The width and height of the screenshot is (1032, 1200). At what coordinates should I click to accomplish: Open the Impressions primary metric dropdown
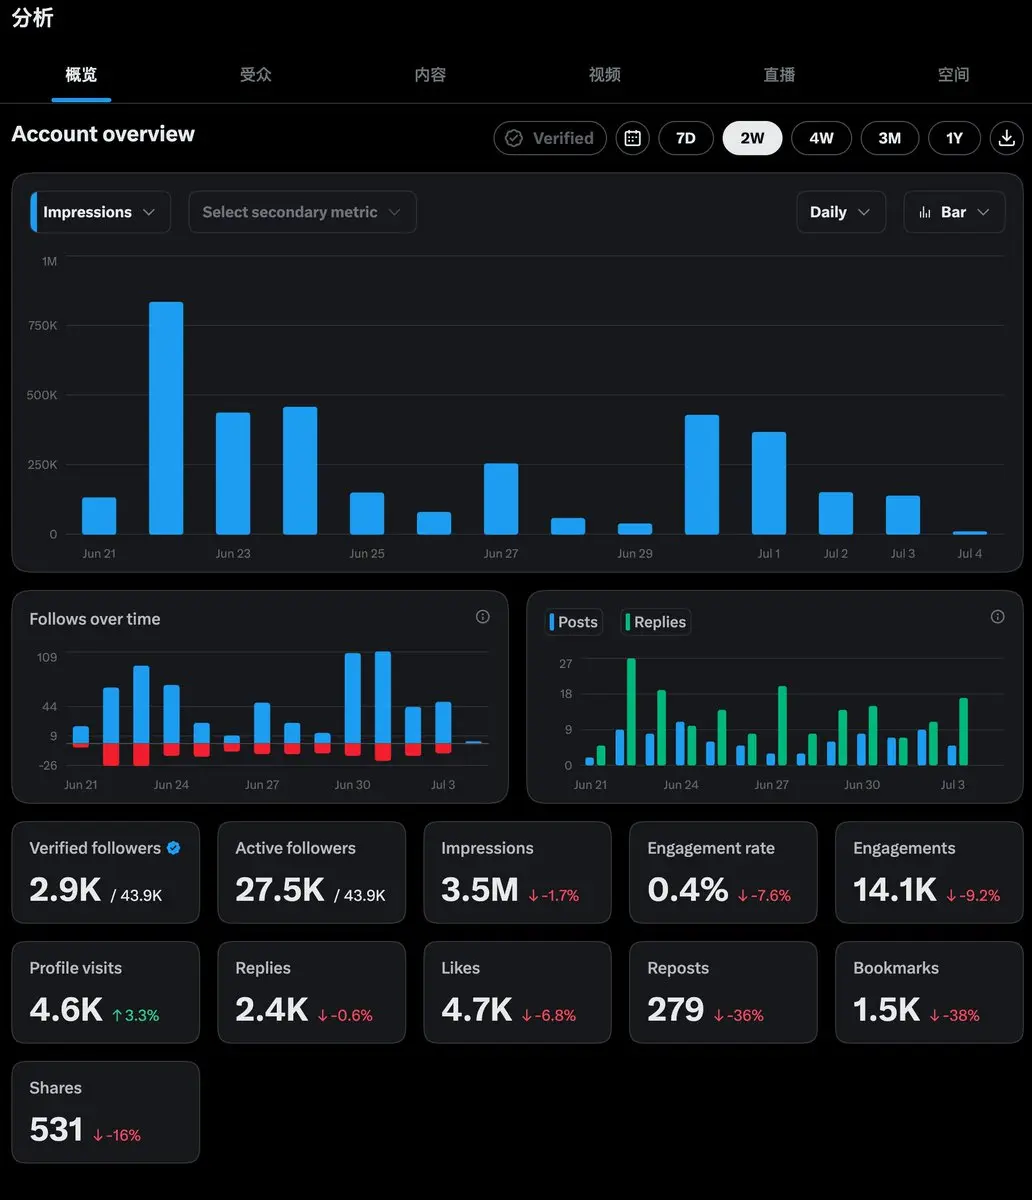pyautogui.click(x=101, y=212)
